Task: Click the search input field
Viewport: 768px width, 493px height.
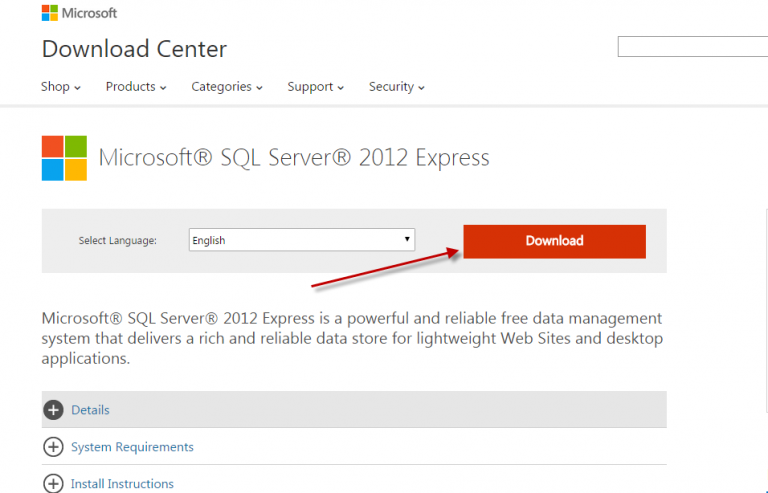Action: click(x=692, y=46)
